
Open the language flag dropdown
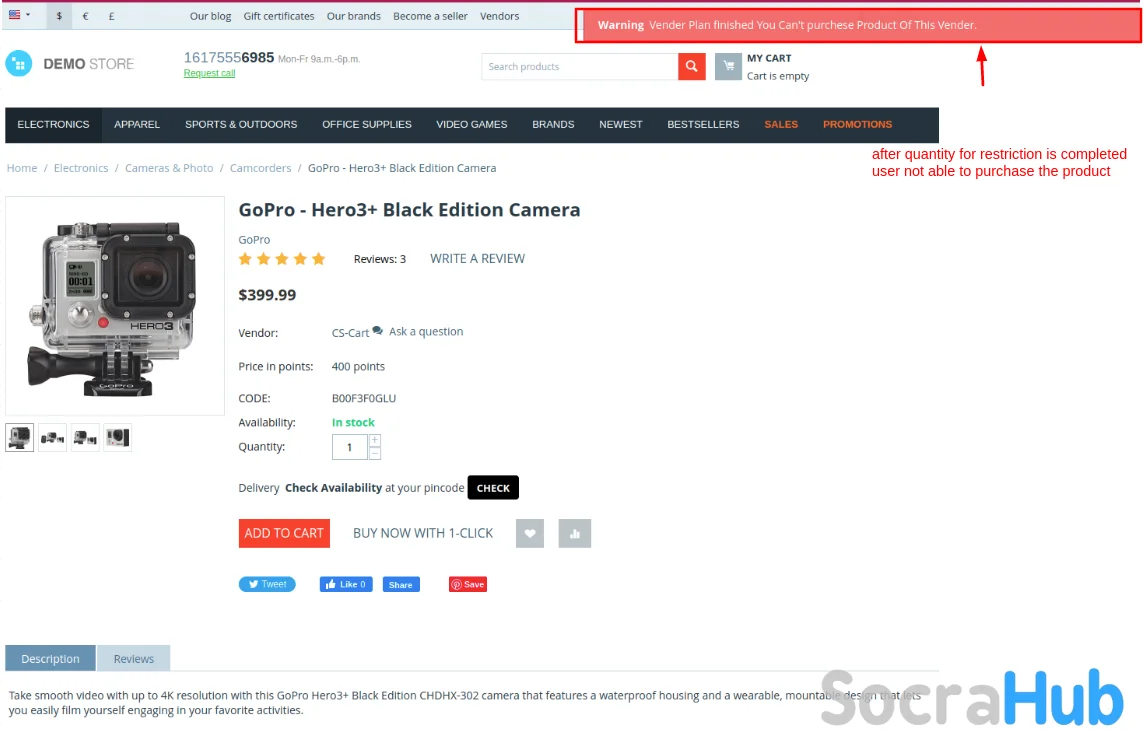coord(19,15)
